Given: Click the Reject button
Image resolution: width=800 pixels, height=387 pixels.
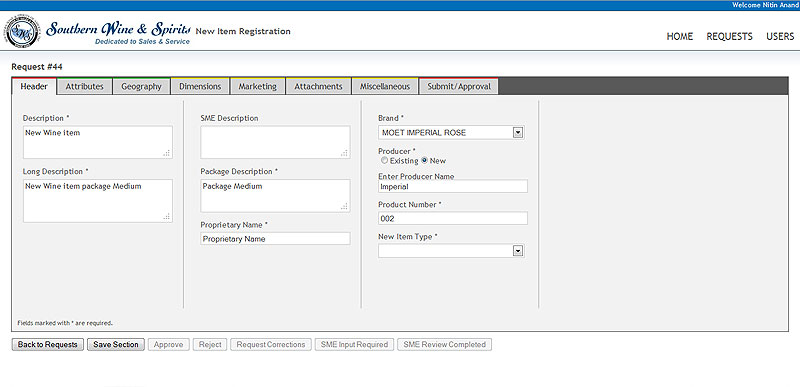Looking at the screenshot, I should pos(210,345).
